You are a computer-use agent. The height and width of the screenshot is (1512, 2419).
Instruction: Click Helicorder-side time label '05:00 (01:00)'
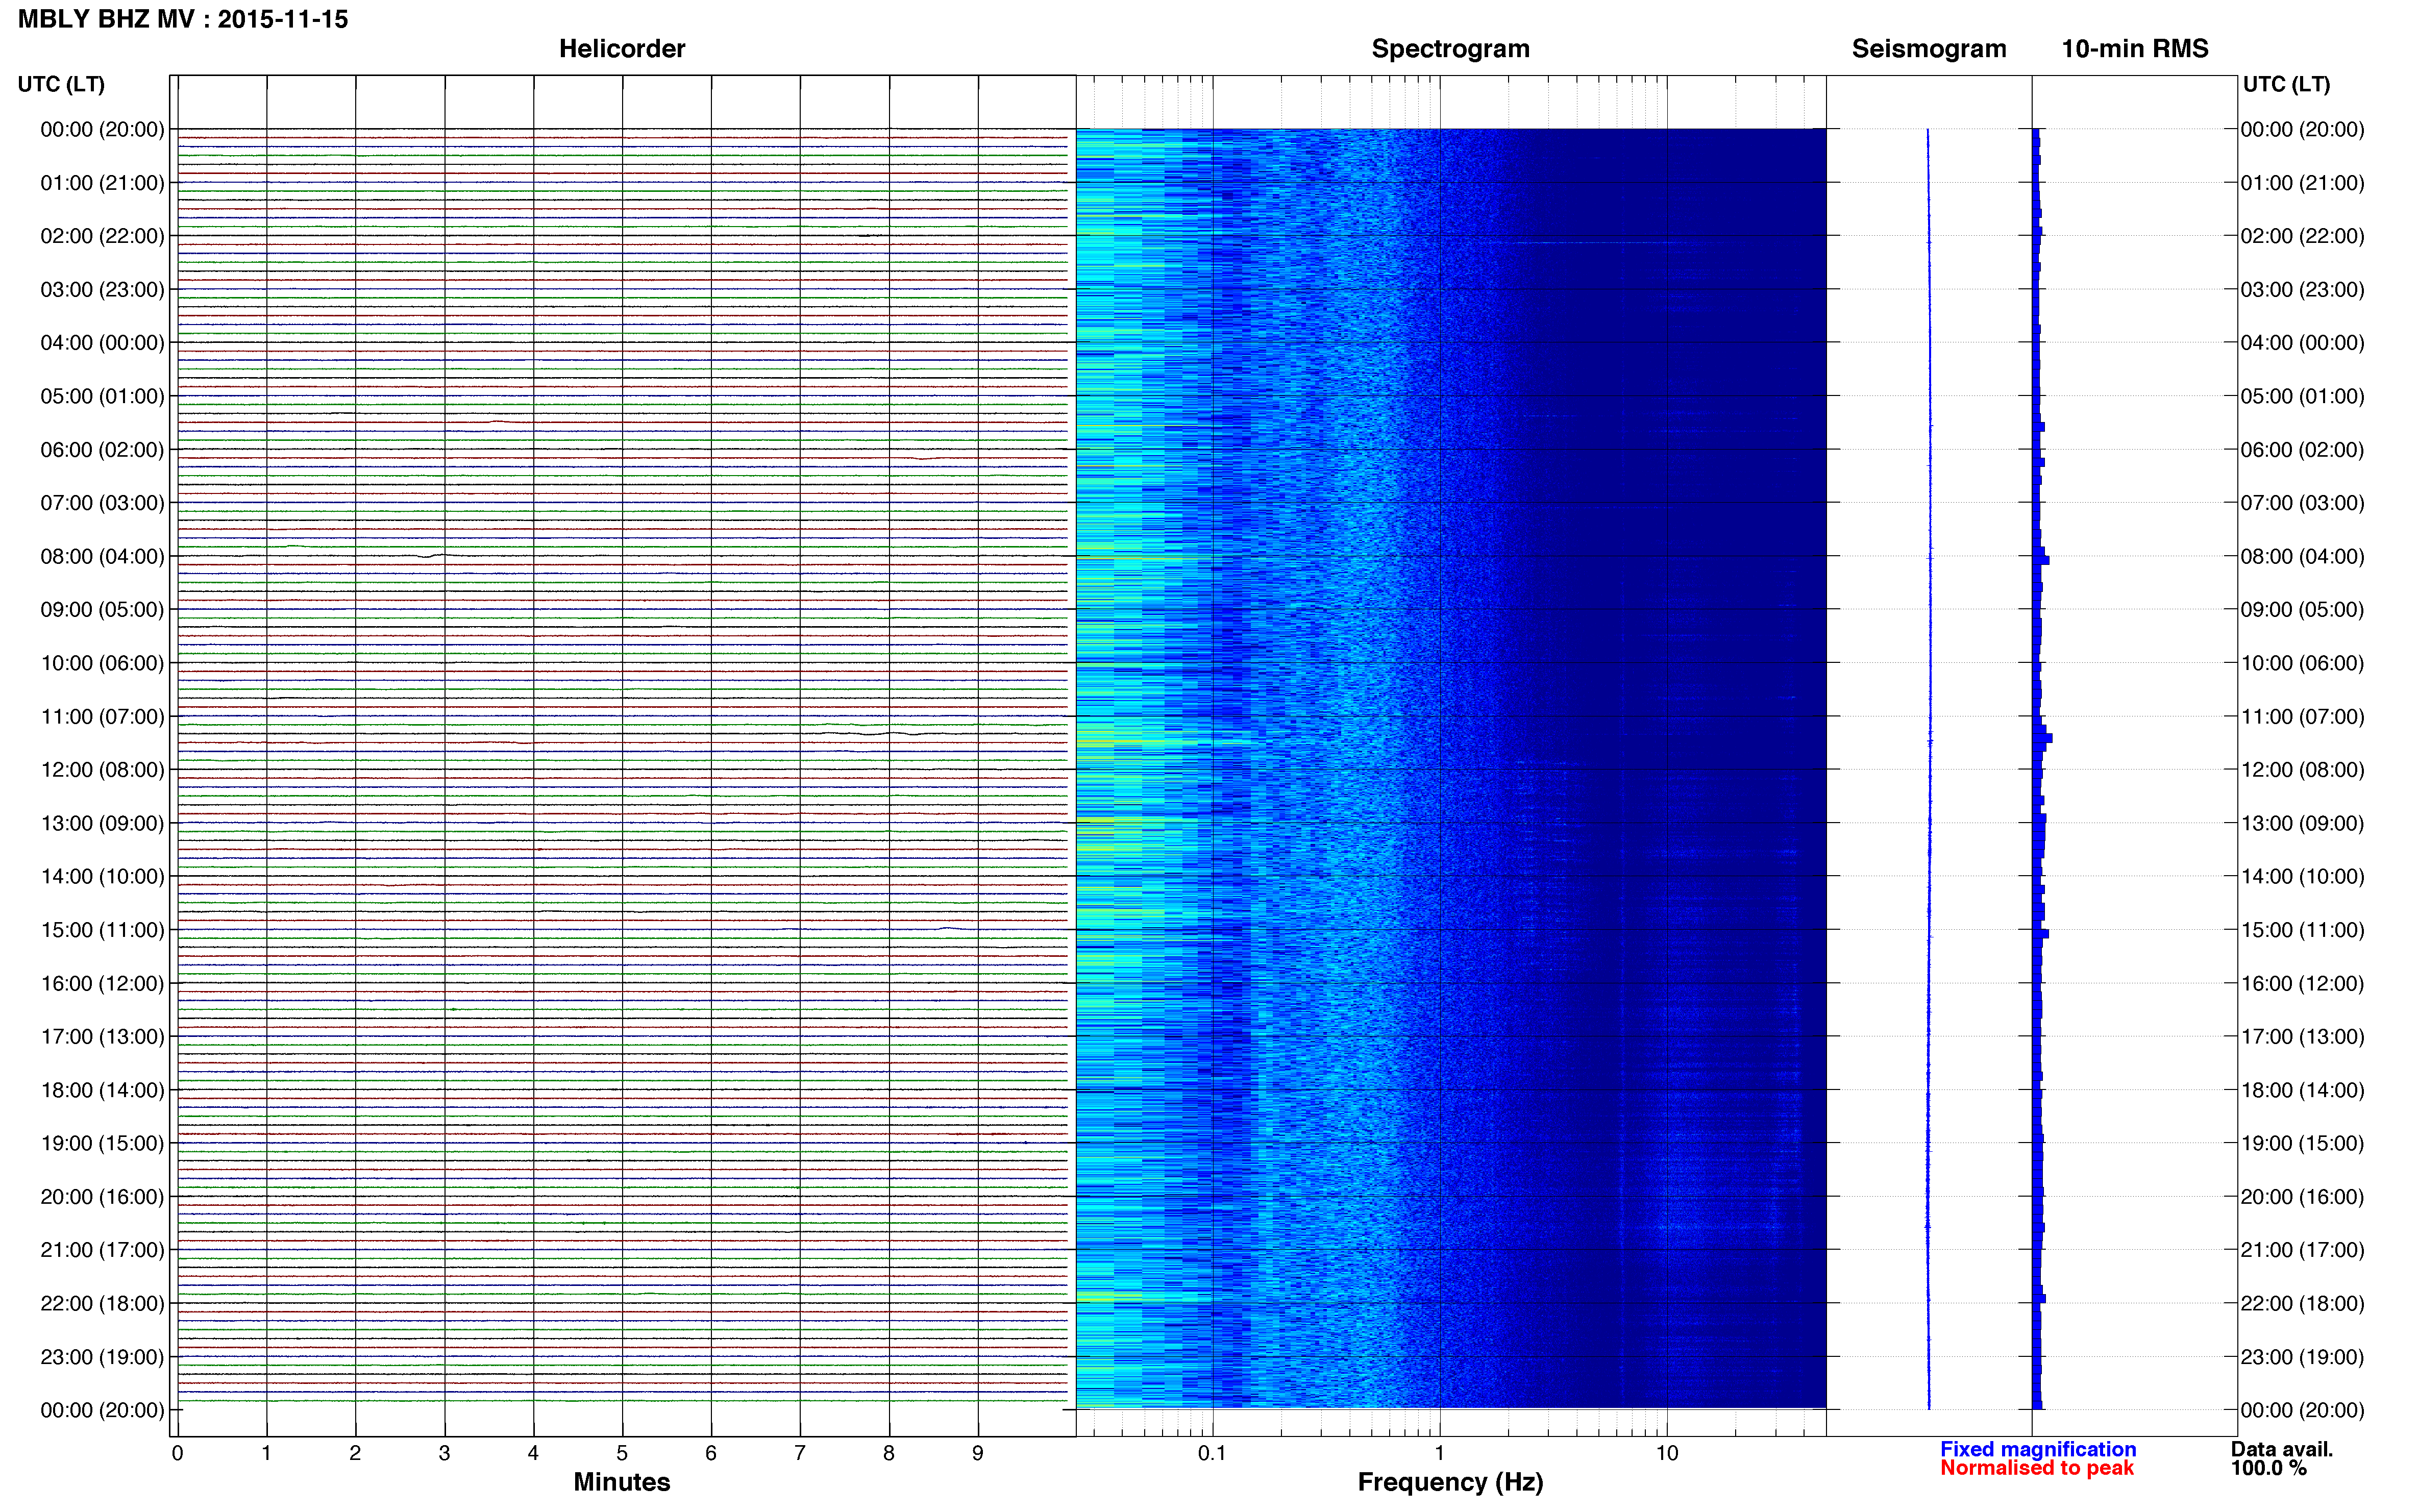tap(102, 396)
